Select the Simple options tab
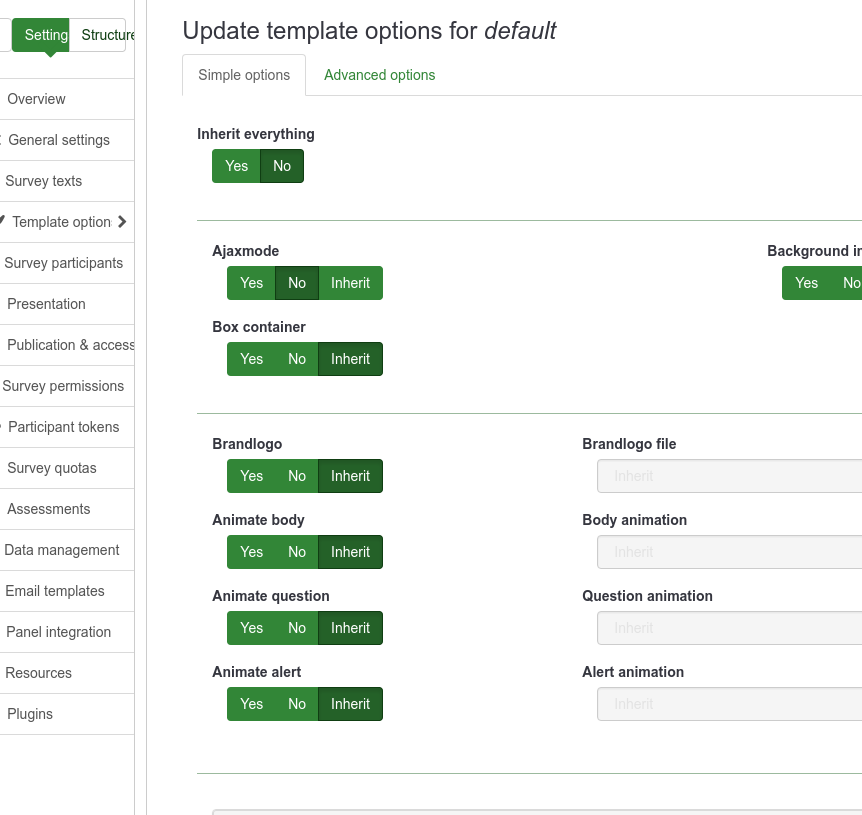The height and width of the screenshot is (815, 862). pos(244,75)
